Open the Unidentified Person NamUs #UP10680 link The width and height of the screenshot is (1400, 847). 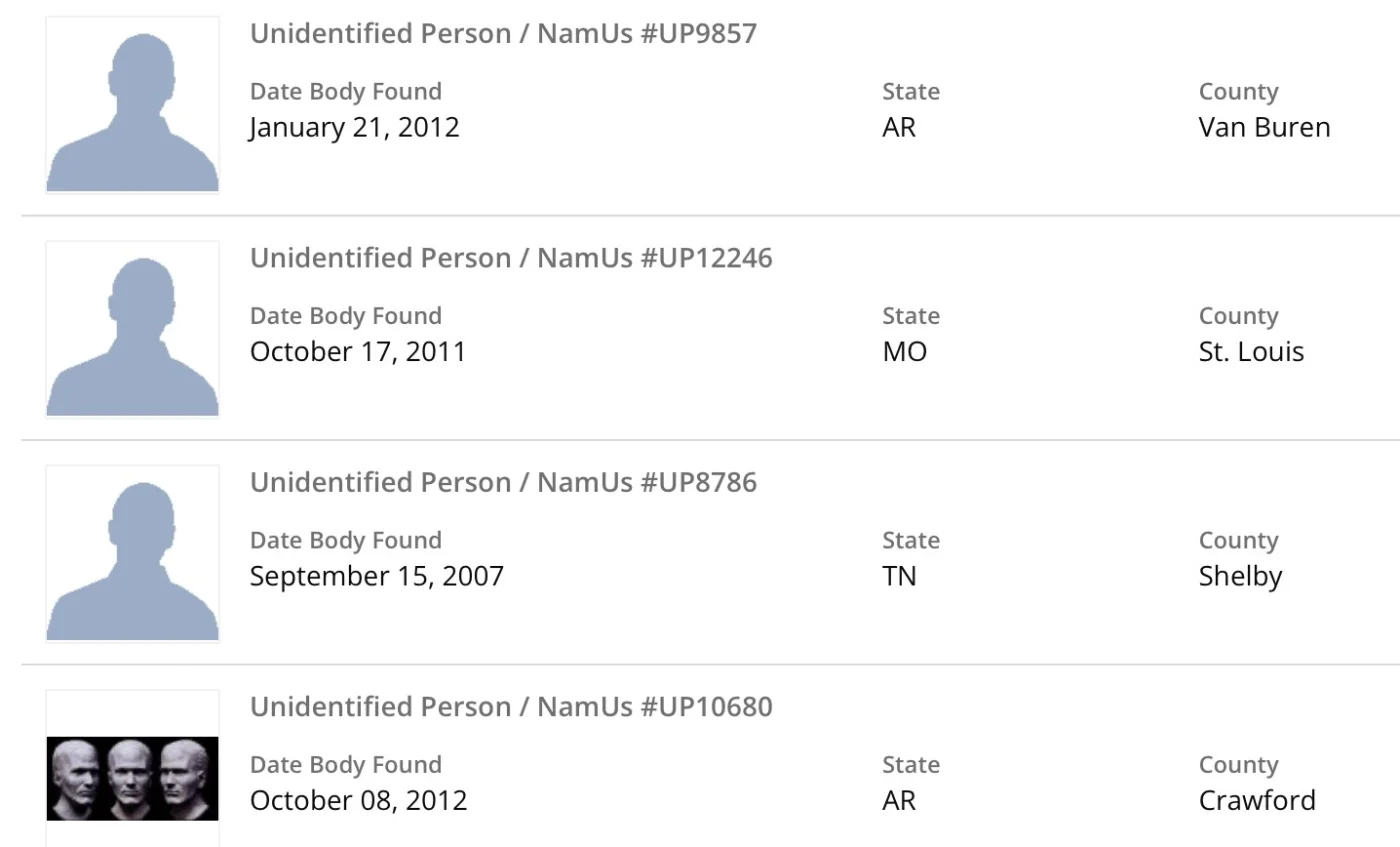[x=511, y=707]
